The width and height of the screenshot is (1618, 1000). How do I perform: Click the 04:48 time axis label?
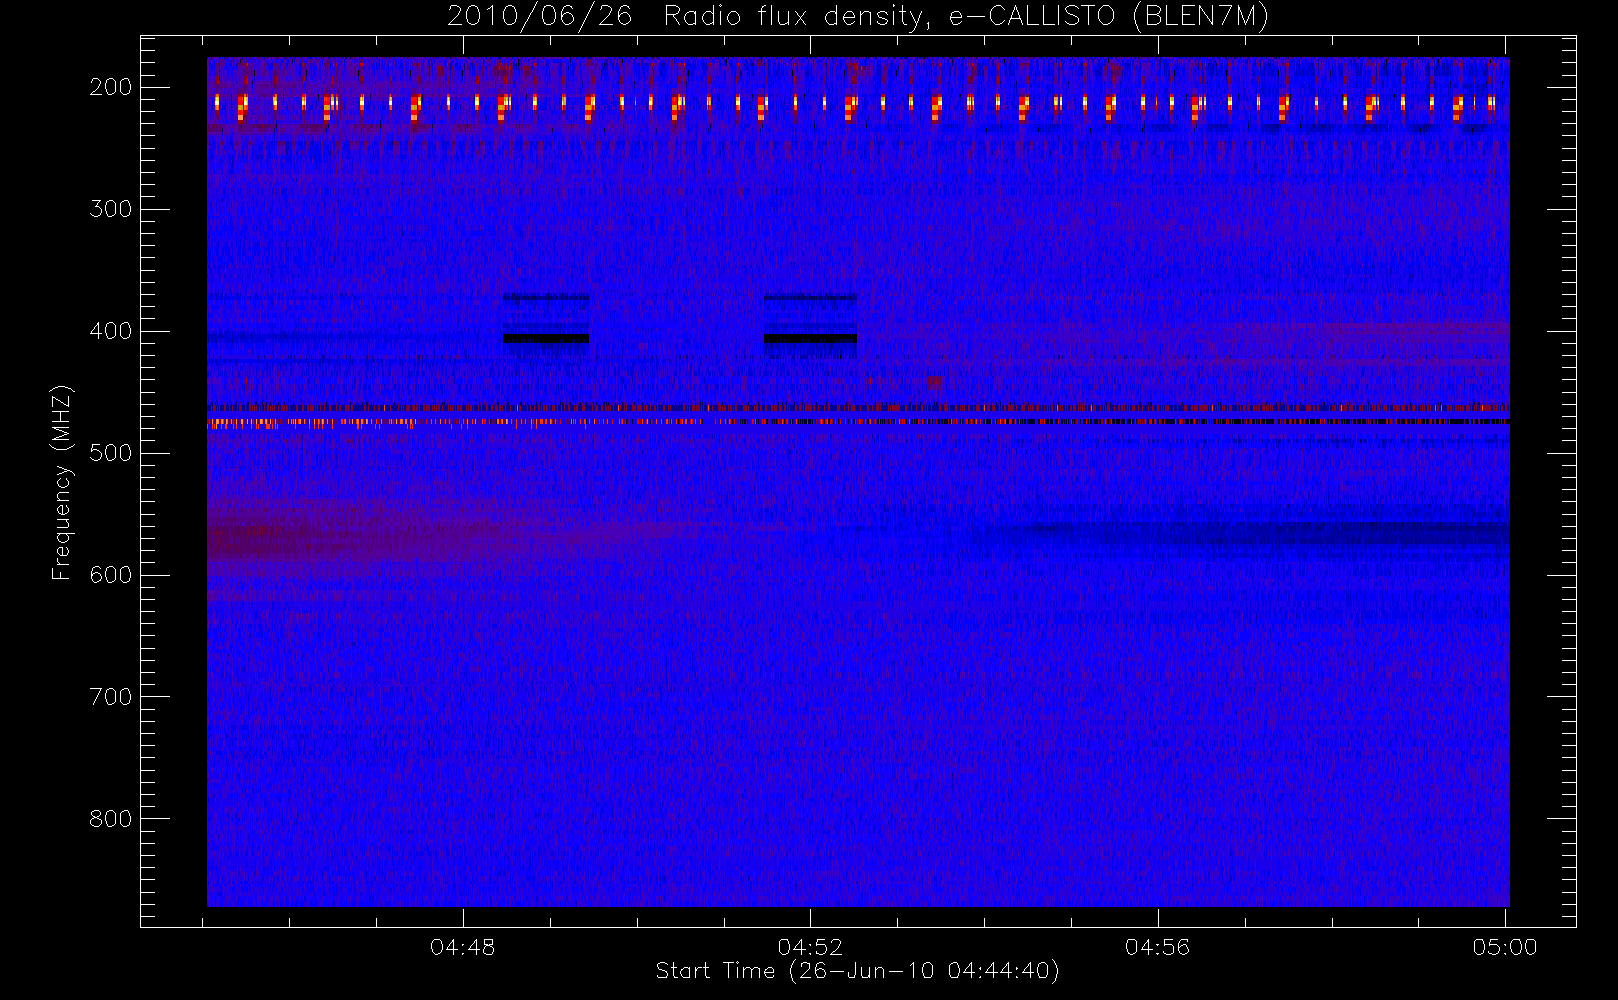click(x=463, y=947)
